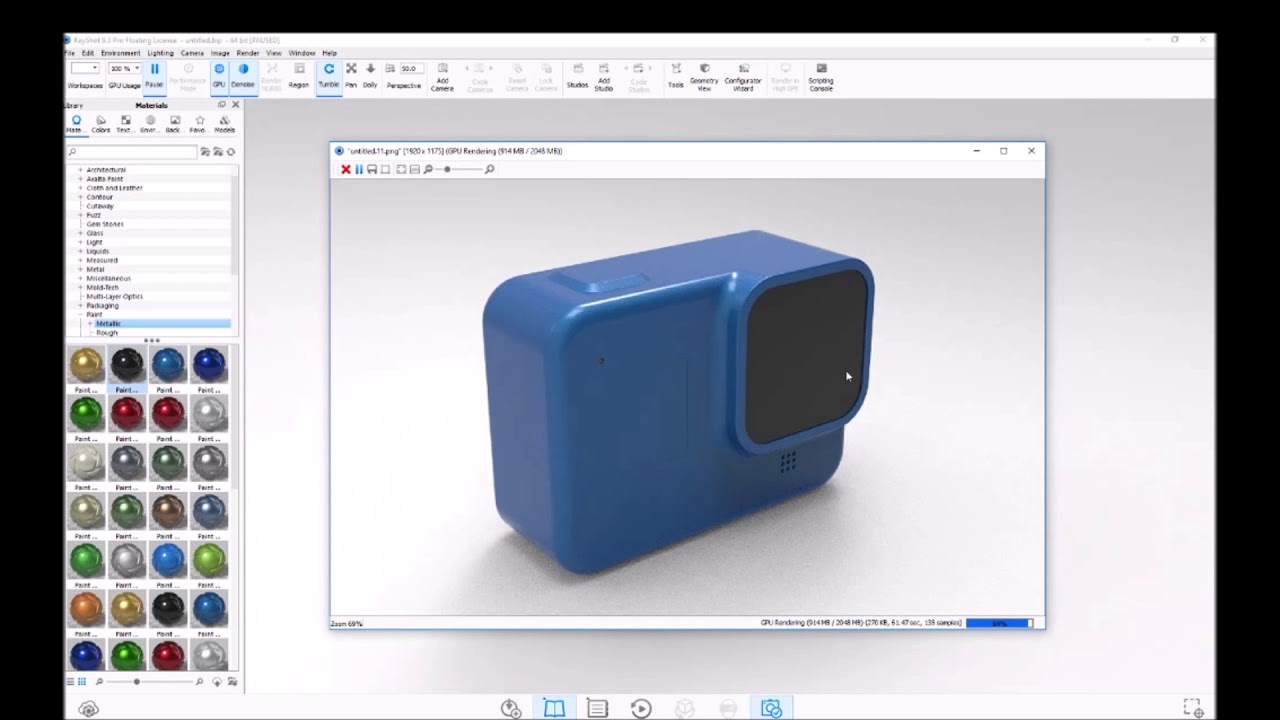Switch material thumbnails to list view

click(x=70, y=682)
